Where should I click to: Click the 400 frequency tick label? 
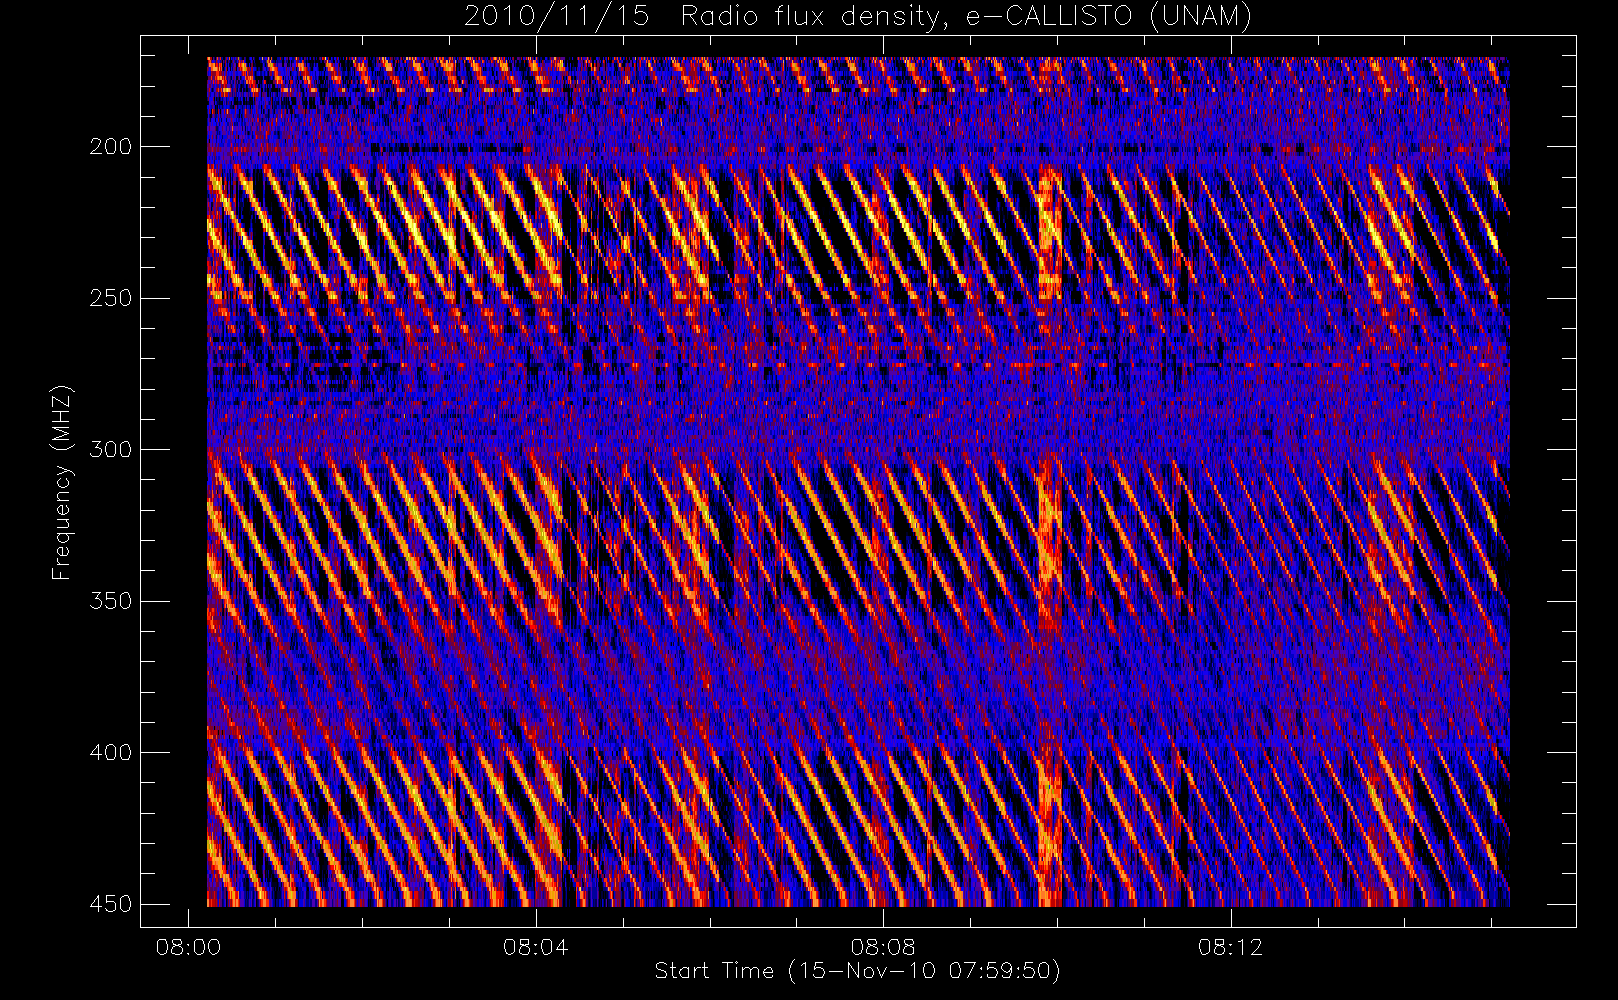tap(110, 752)
